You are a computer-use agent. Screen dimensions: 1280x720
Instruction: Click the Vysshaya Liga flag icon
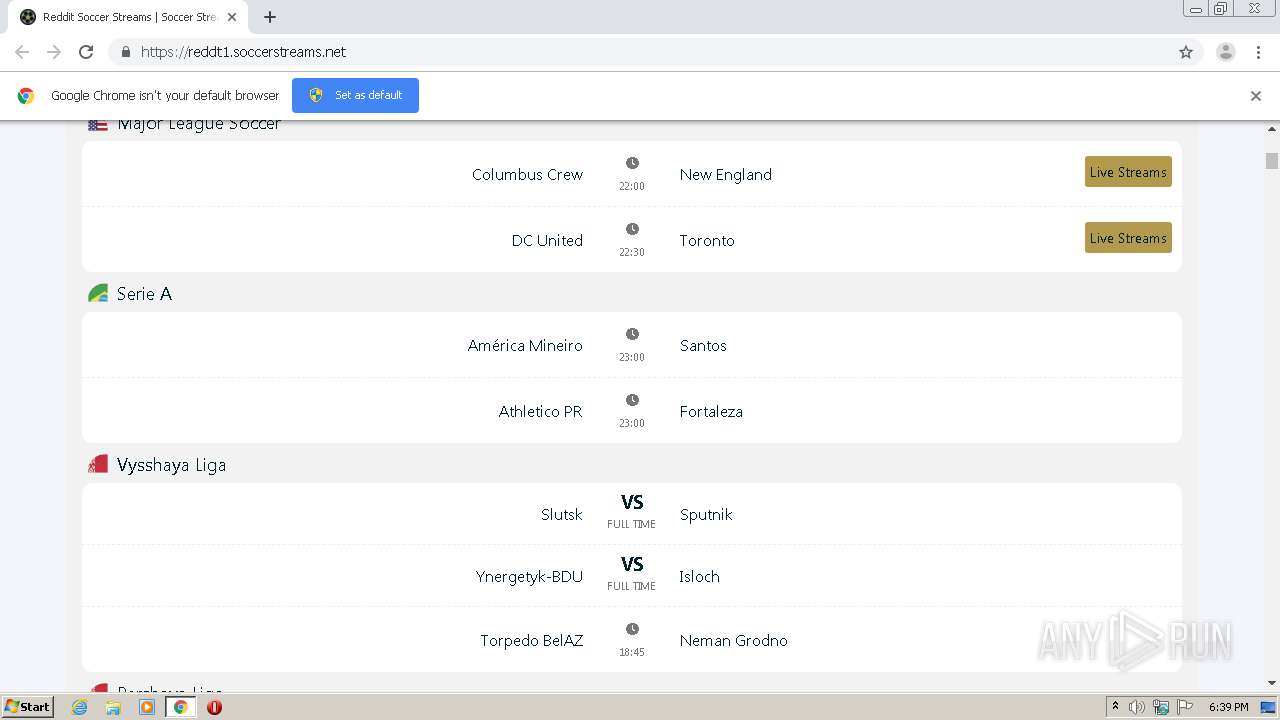click(x=98, y=465)
